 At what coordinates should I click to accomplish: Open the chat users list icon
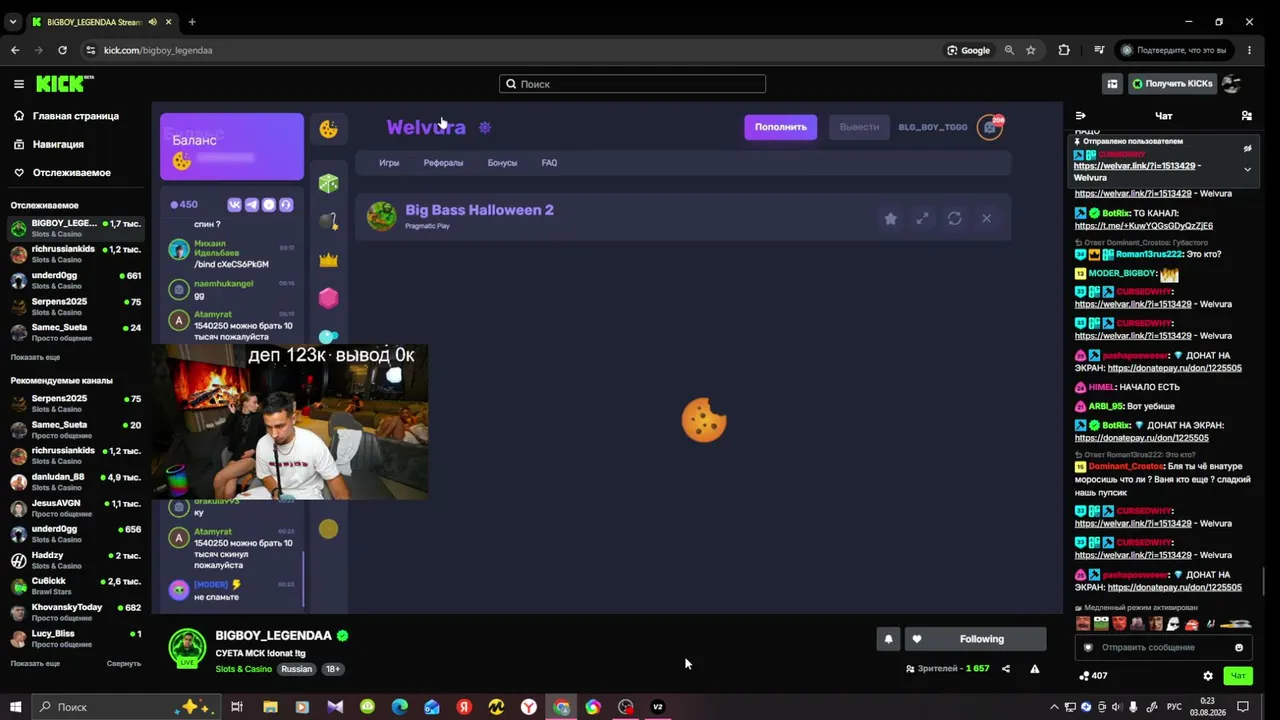point(1246,116)
